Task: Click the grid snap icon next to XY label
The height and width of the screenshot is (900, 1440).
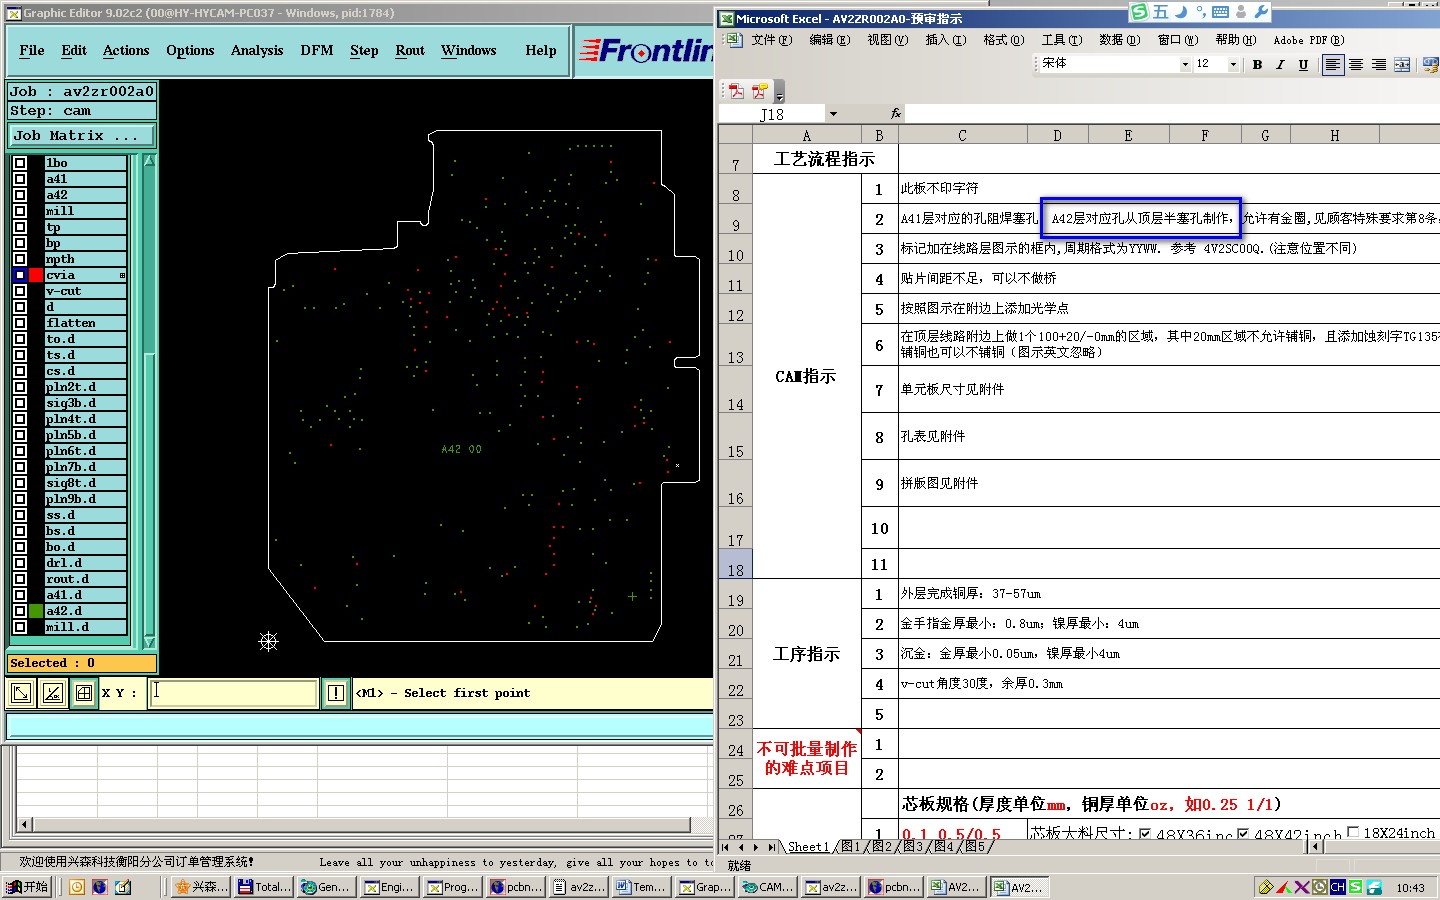Action: (x=84, y=692)
